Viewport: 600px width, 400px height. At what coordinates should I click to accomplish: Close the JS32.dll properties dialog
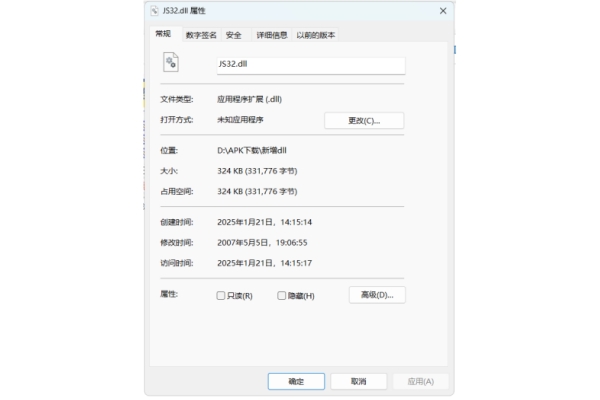(442, 10)
